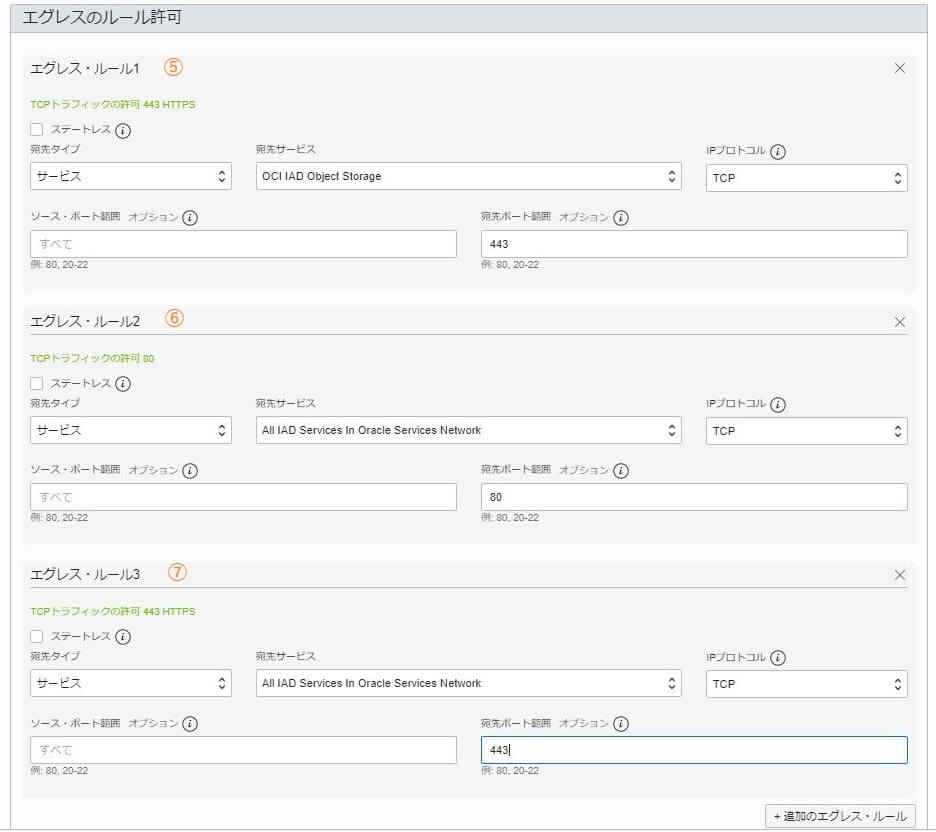Enable the Stateless checkbox in Egress Rule 1
This screenshot has width=936, height=832.
pyautogui.click(x=37, y=130)
